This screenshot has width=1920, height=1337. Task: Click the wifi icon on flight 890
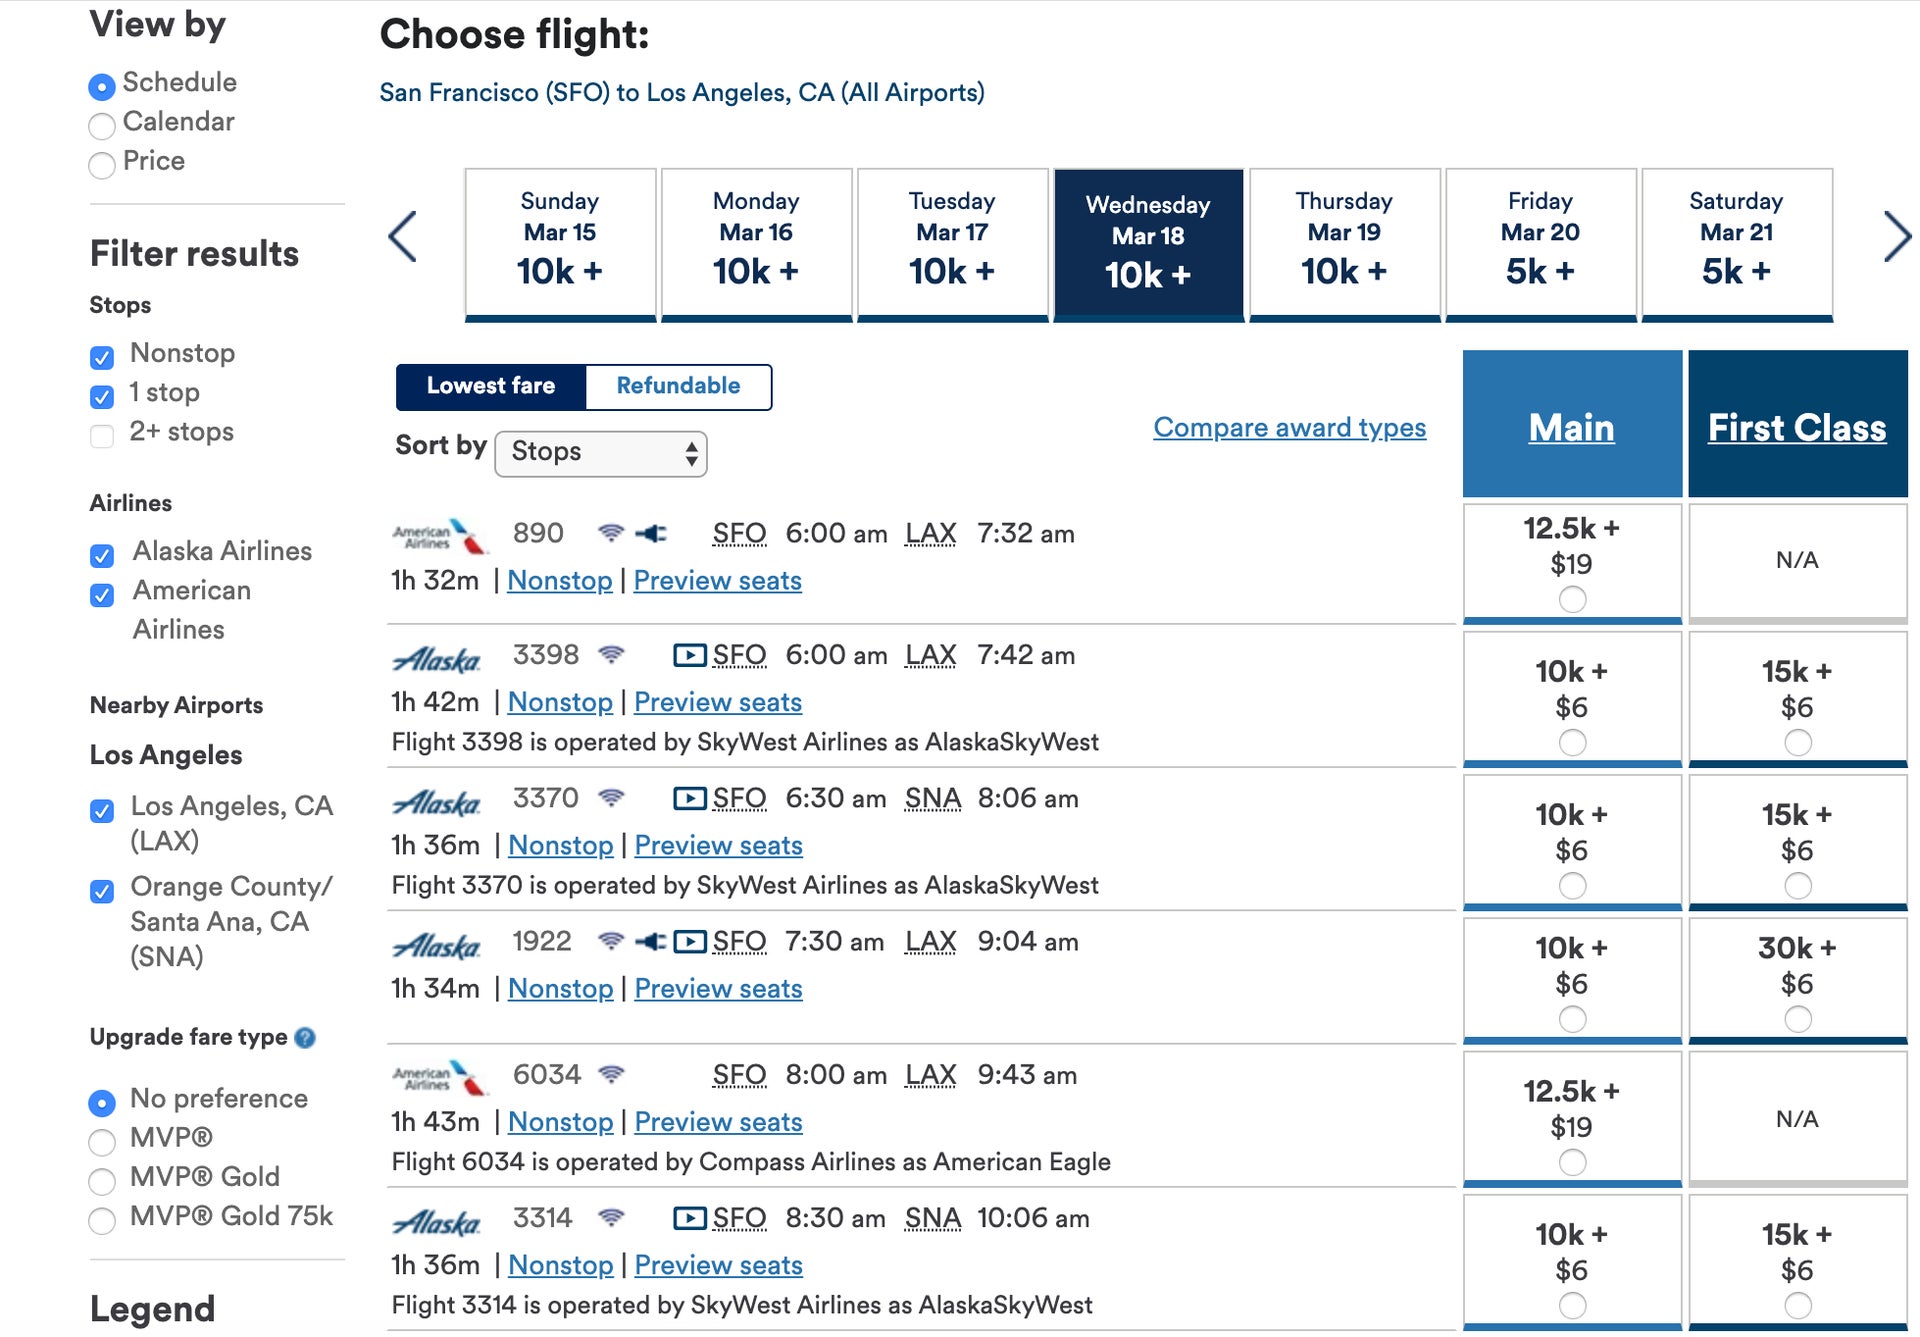click(612, 533)
